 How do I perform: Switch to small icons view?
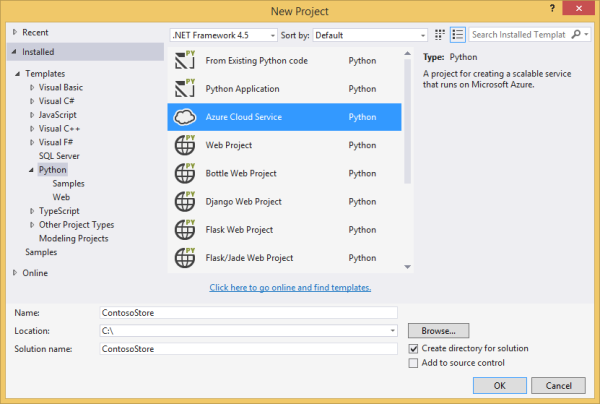pyautogui.click(x=440, y=34)
